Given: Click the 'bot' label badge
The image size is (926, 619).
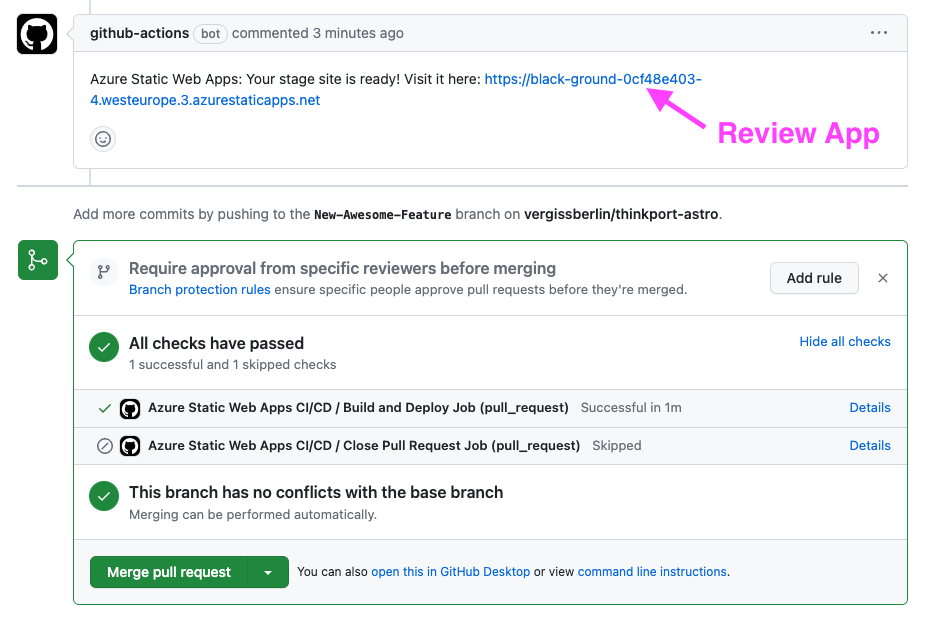Looking at the screenshot, I should 210,34.
